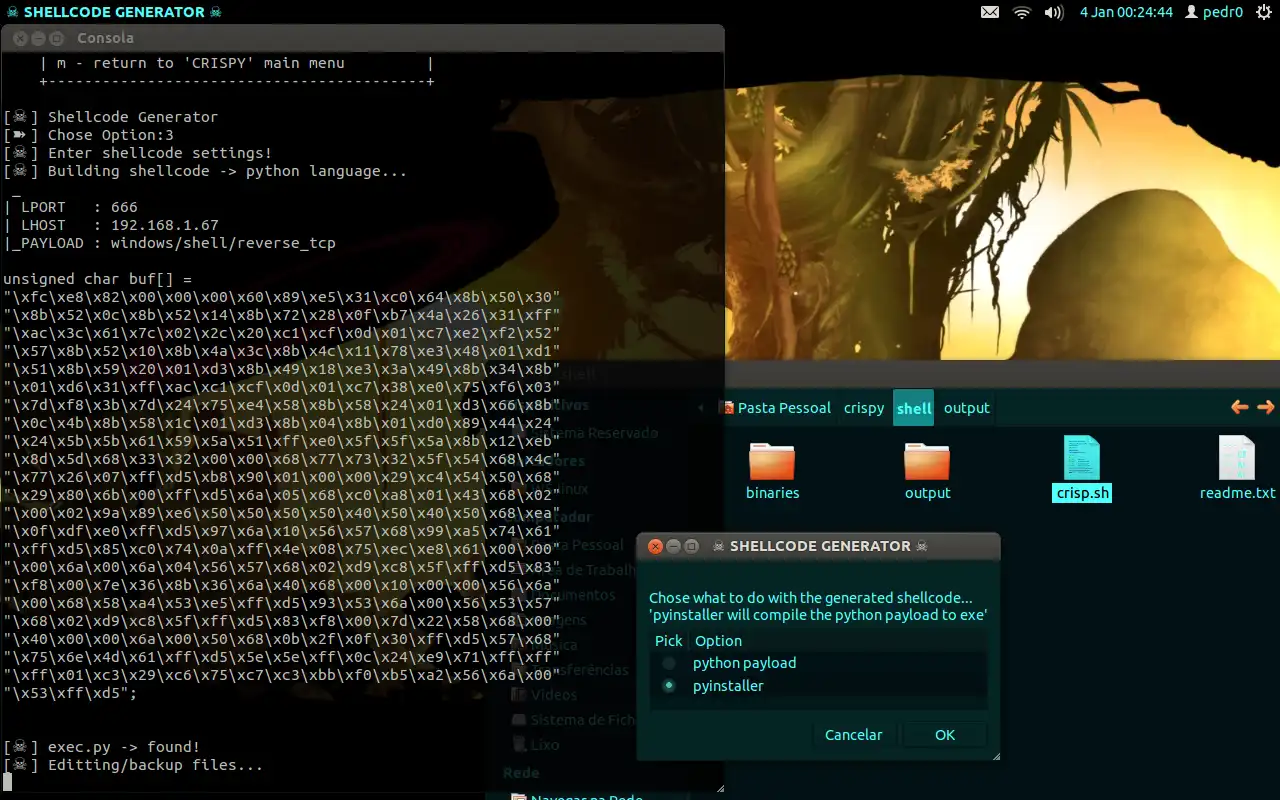Click the forward arrow in file manager

1265,407
